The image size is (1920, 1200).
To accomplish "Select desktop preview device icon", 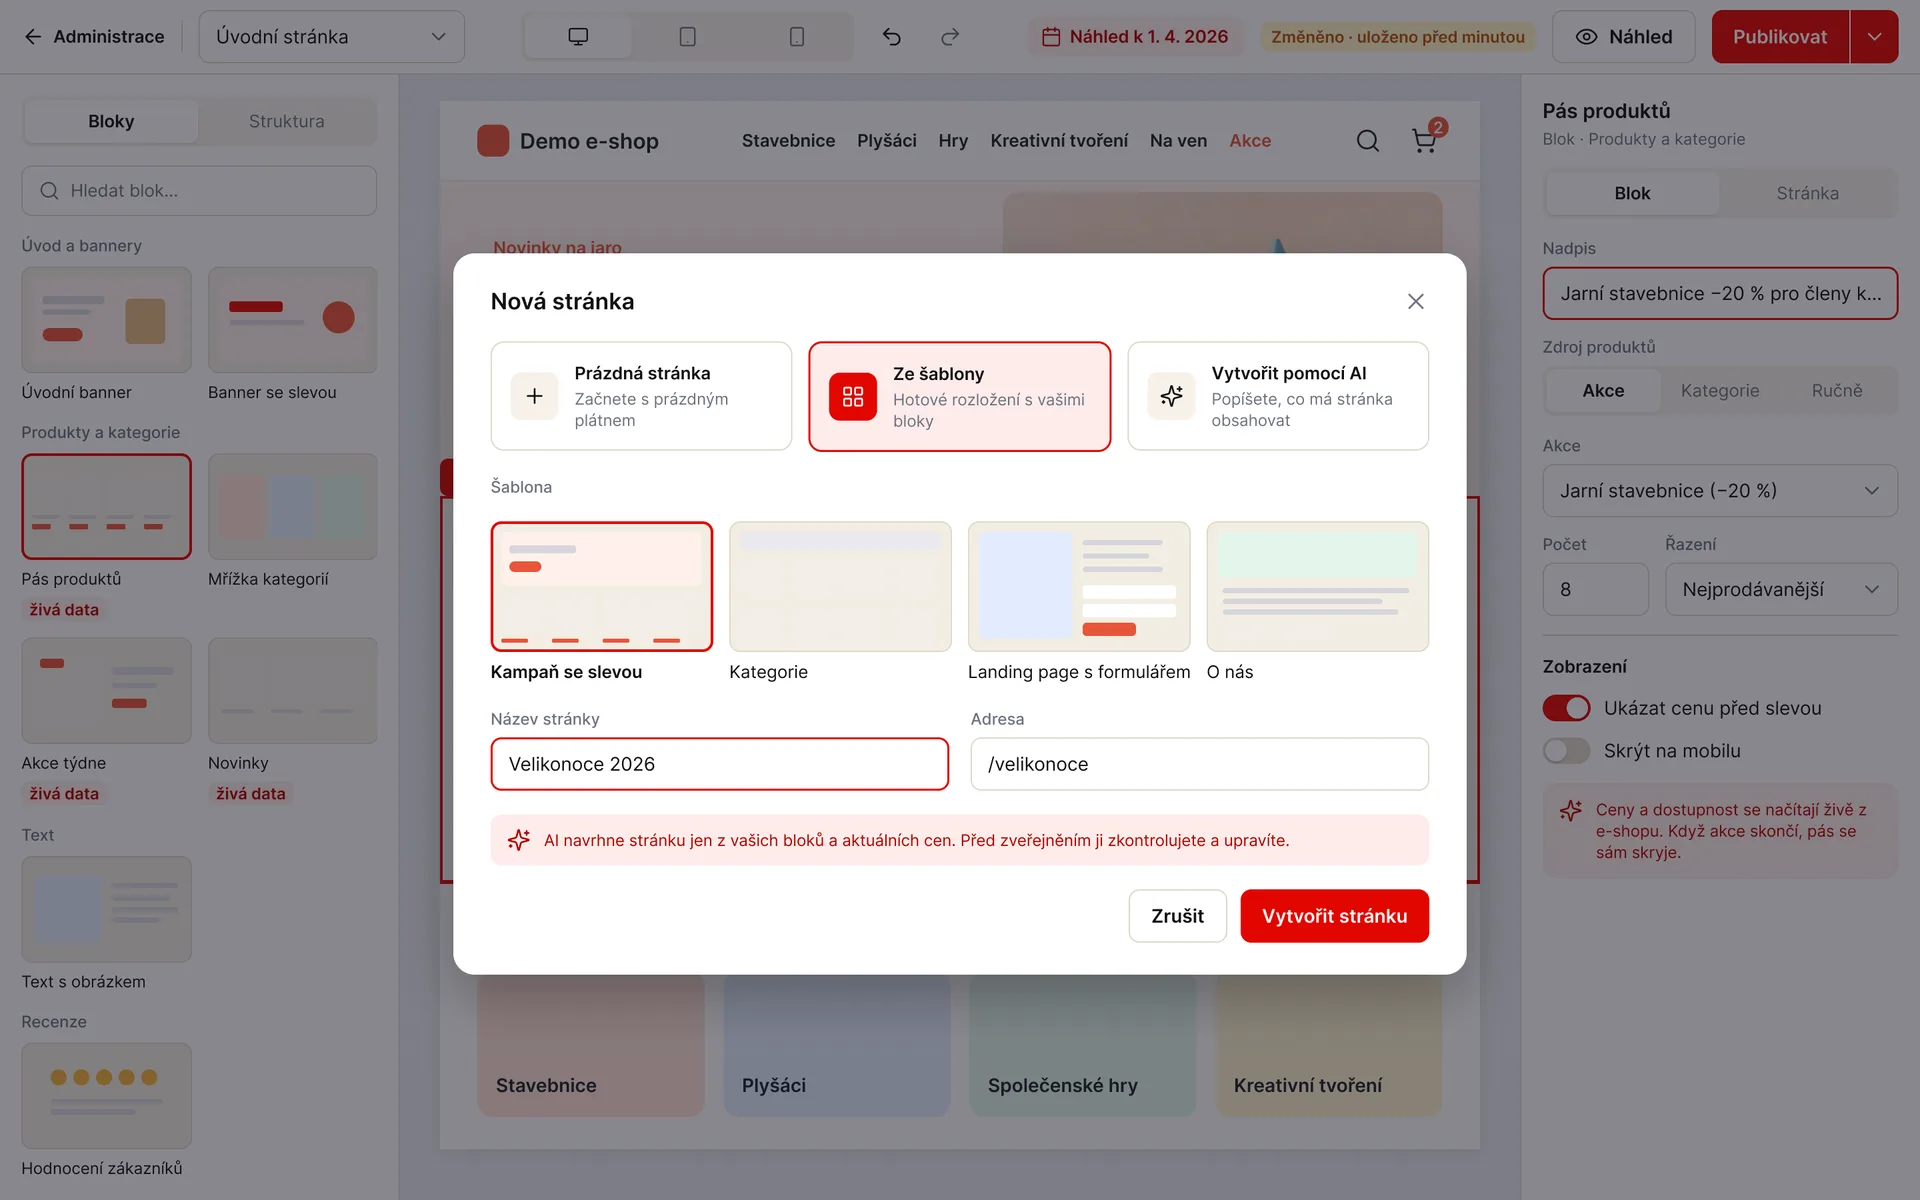I will (x=578, y=37).
